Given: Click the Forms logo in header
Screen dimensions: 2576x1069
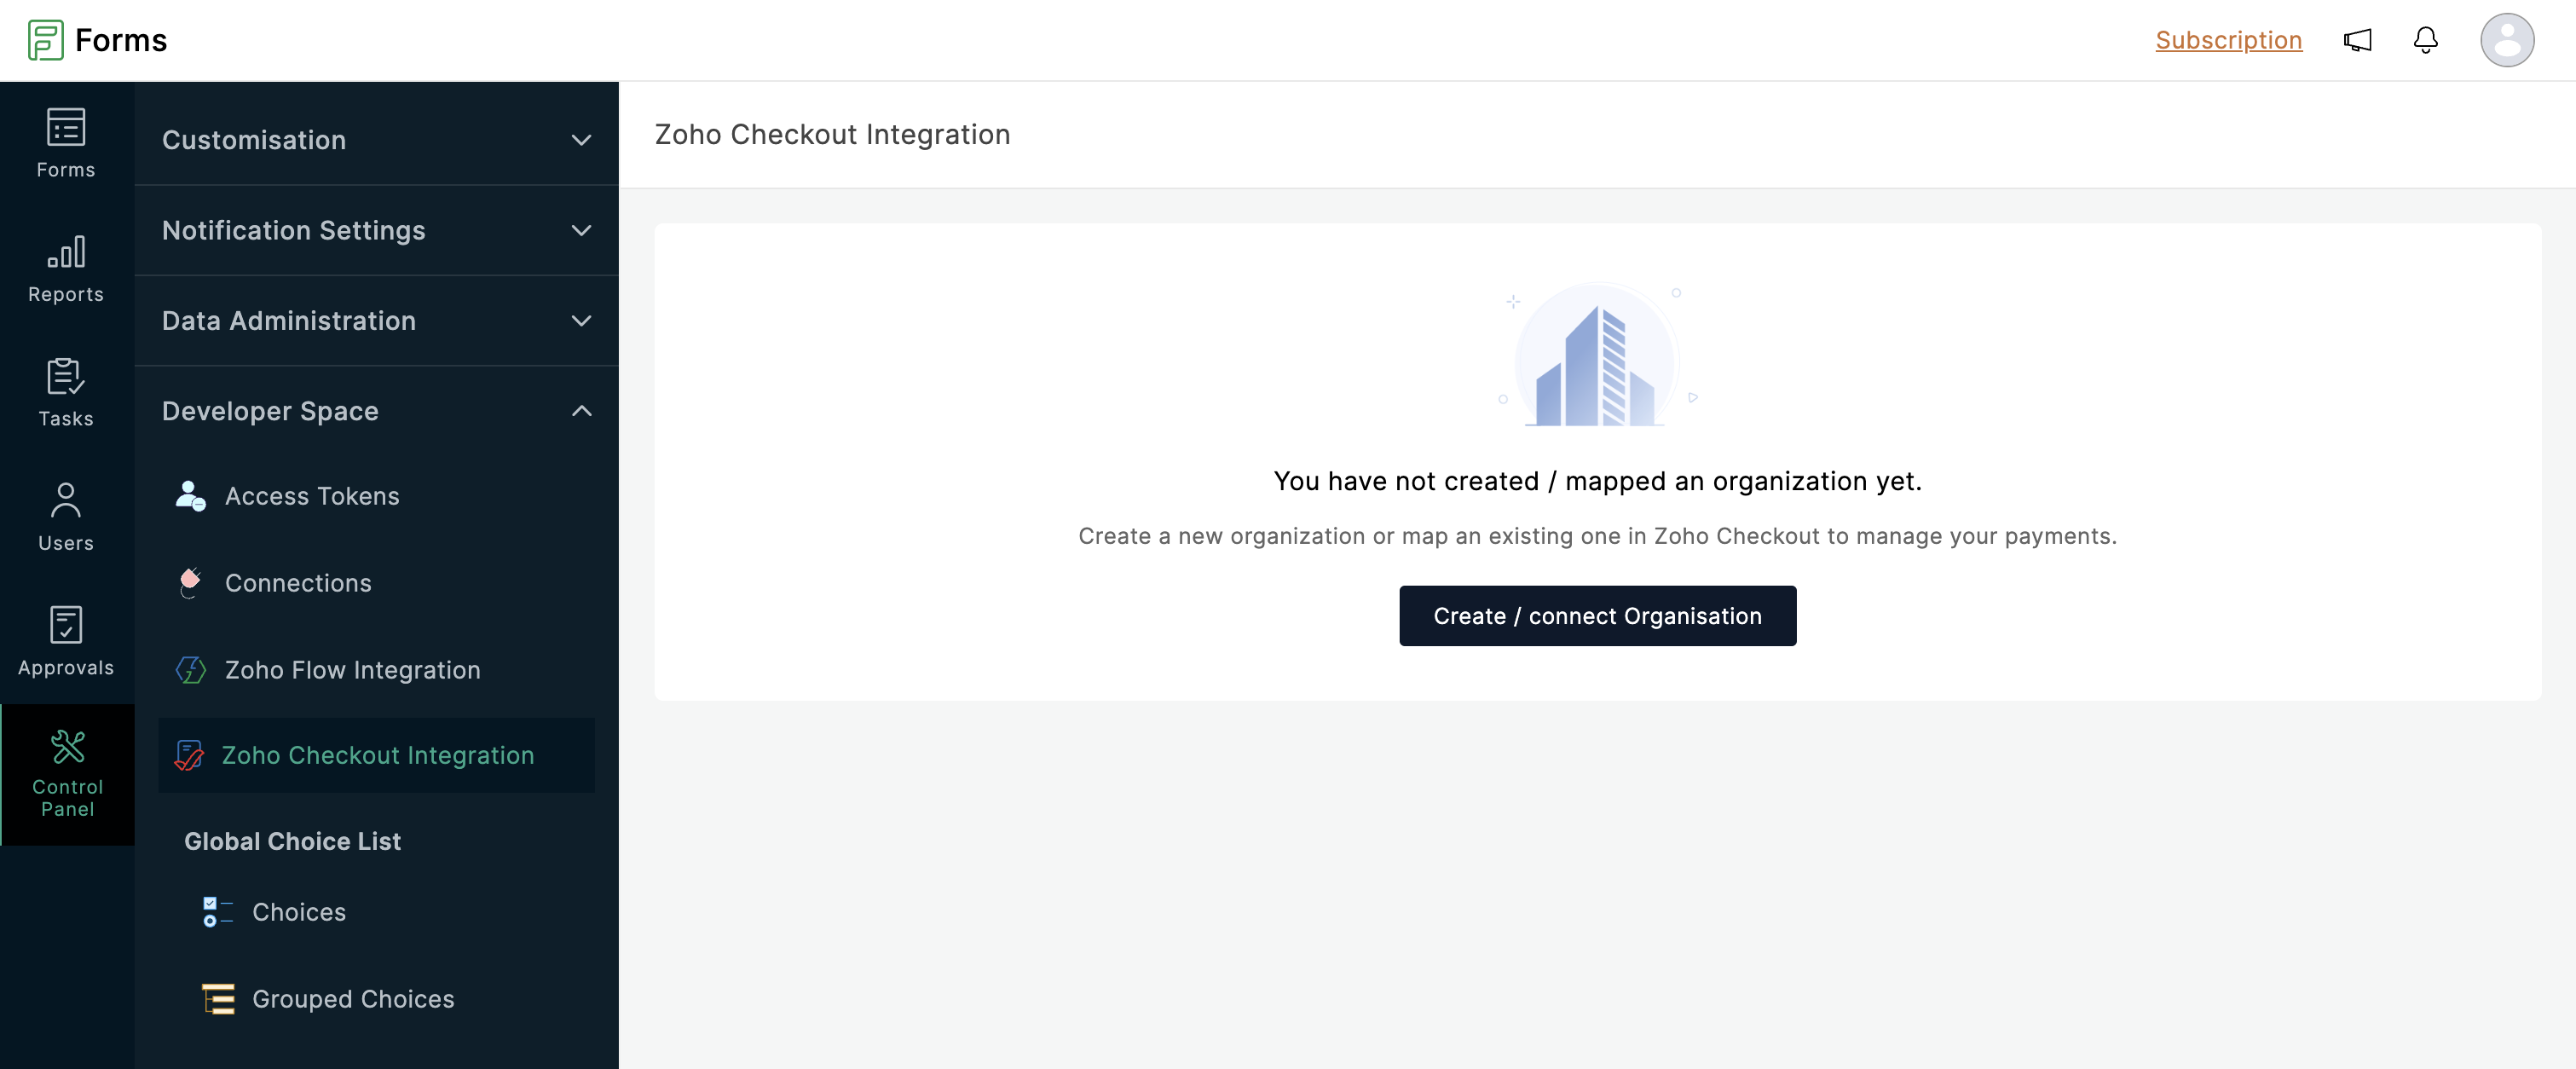Looking at the screenshot, I should (x=98, y=40).
